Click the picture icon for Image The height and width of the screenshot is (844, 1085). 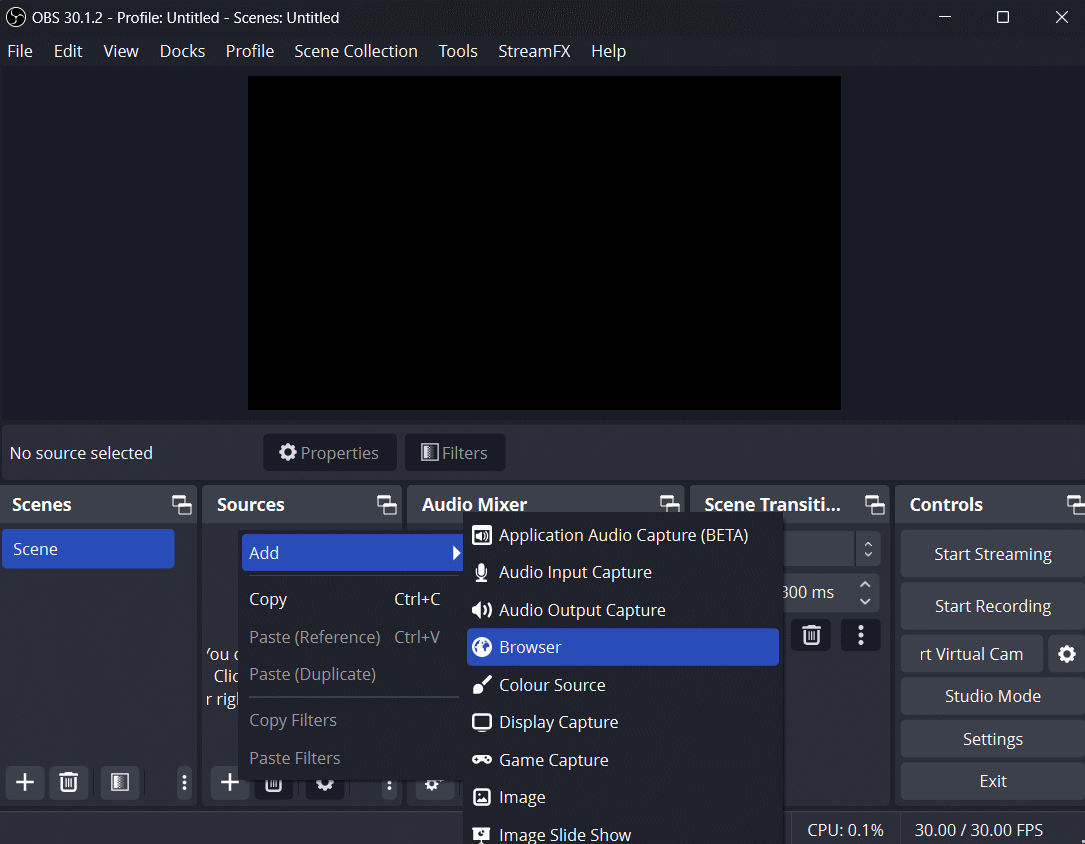click(482, 797)
